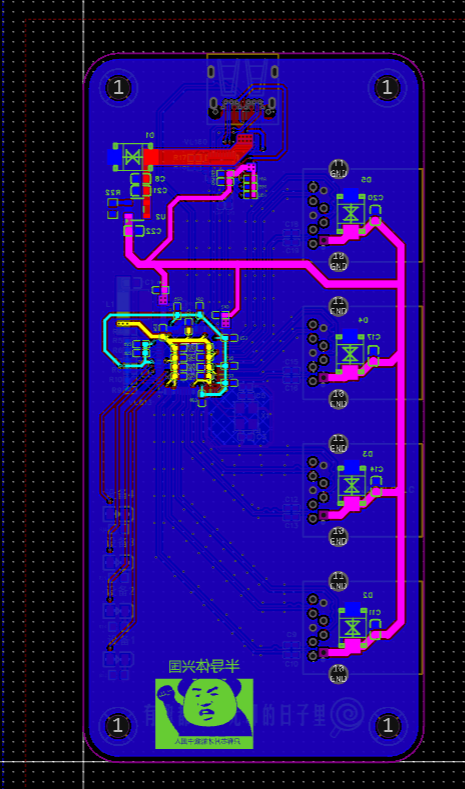The height and width of the screenshot is (789, 465).
Task: Select the GND test pad above D5
Action: click(x=338, y=169)
